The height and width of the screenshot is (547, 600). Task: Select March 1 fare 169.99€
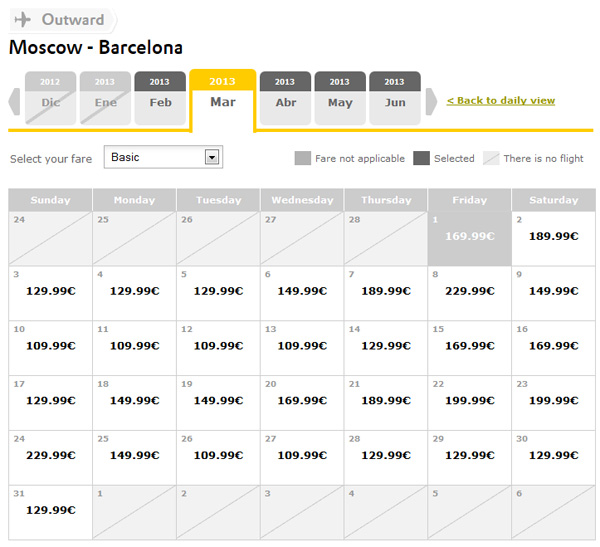469,237
